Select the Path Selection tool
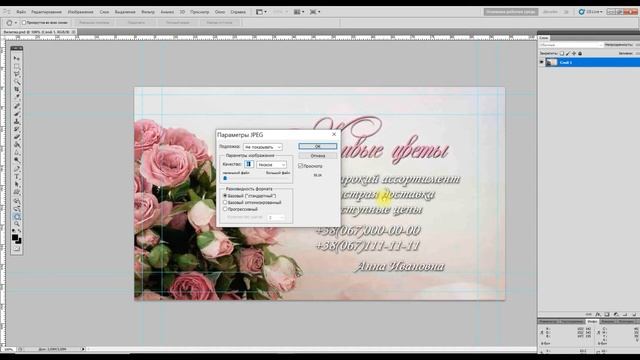Viewport: 640px width, 360px height. [x=17, y=184]
